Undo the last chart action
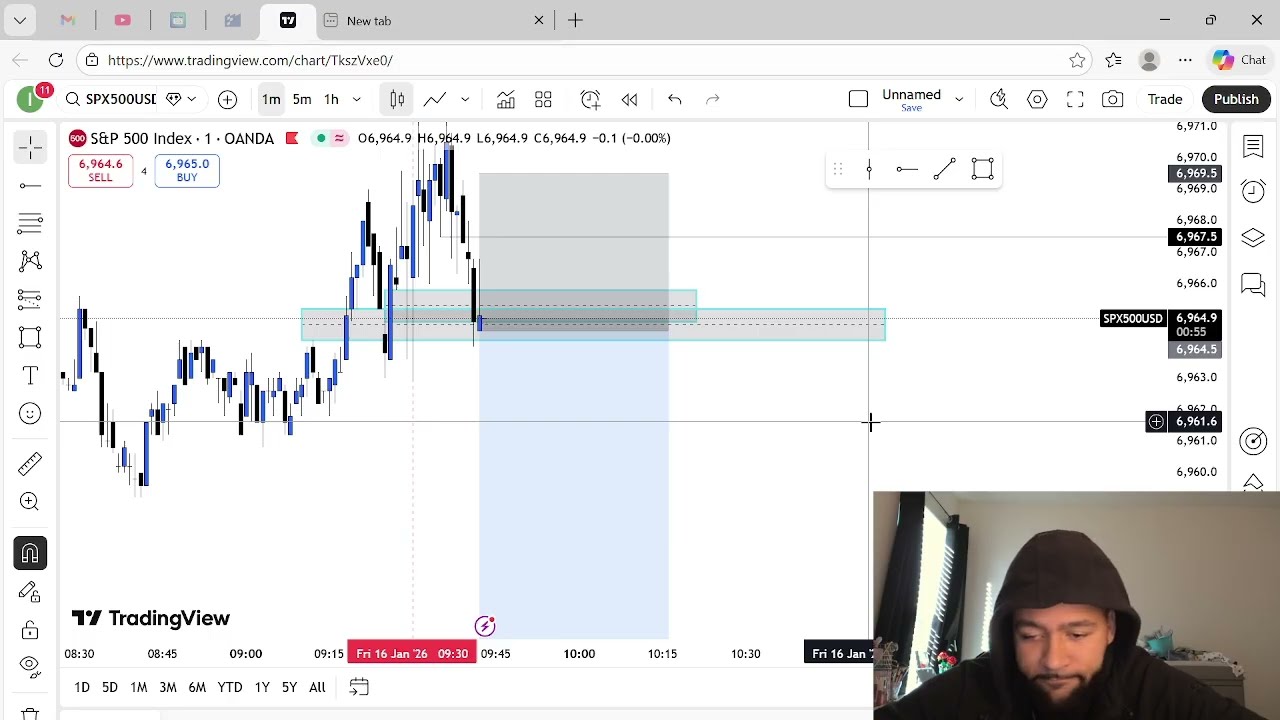 pos(675,99)
